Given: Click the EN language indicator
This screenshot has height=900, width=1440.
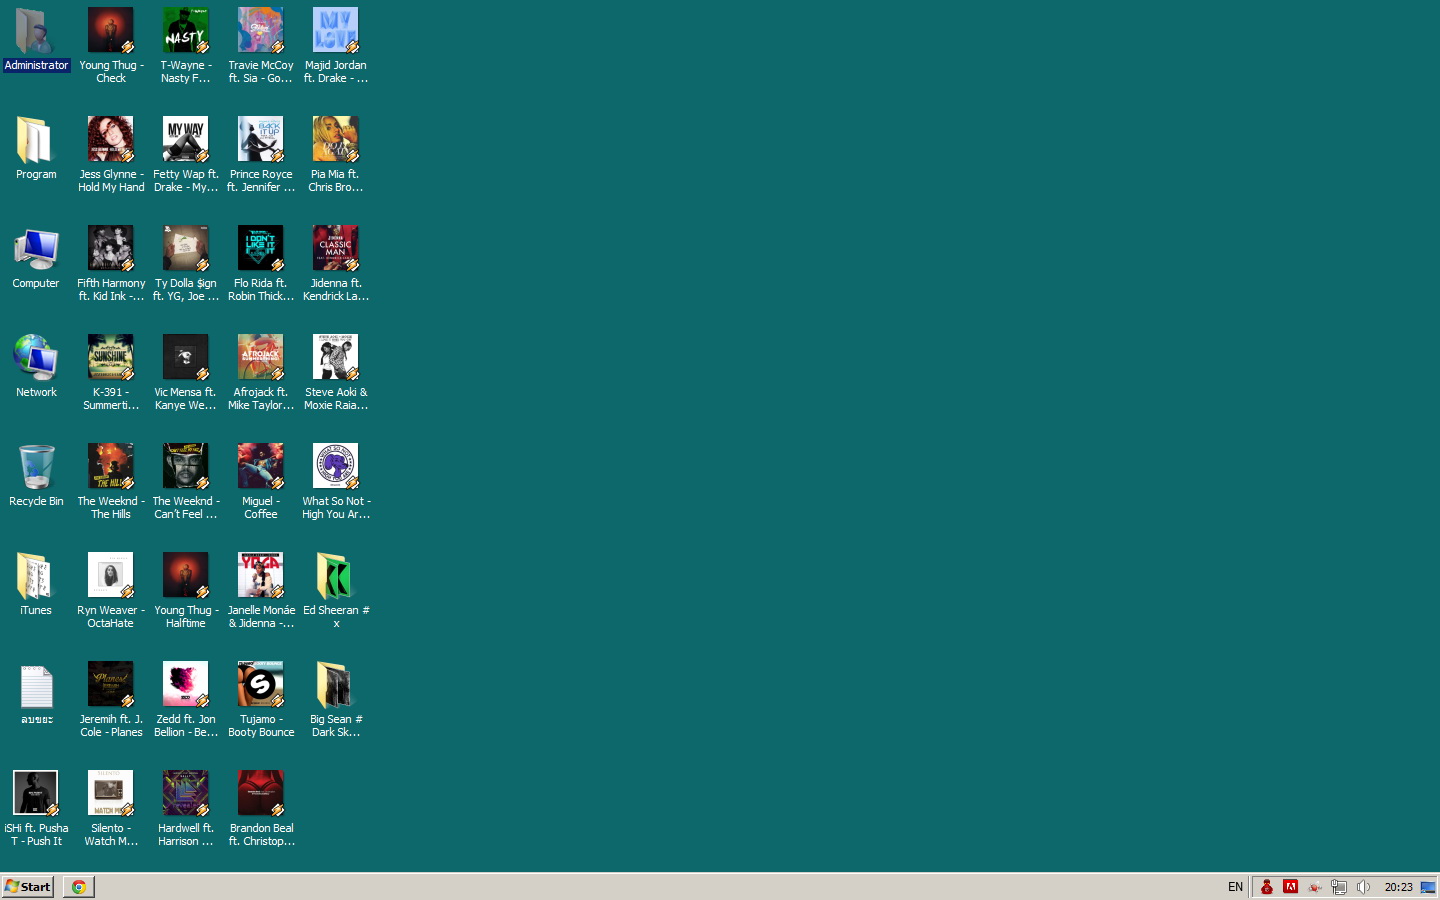Looking at the screenshot, I should pos(1235,887).
